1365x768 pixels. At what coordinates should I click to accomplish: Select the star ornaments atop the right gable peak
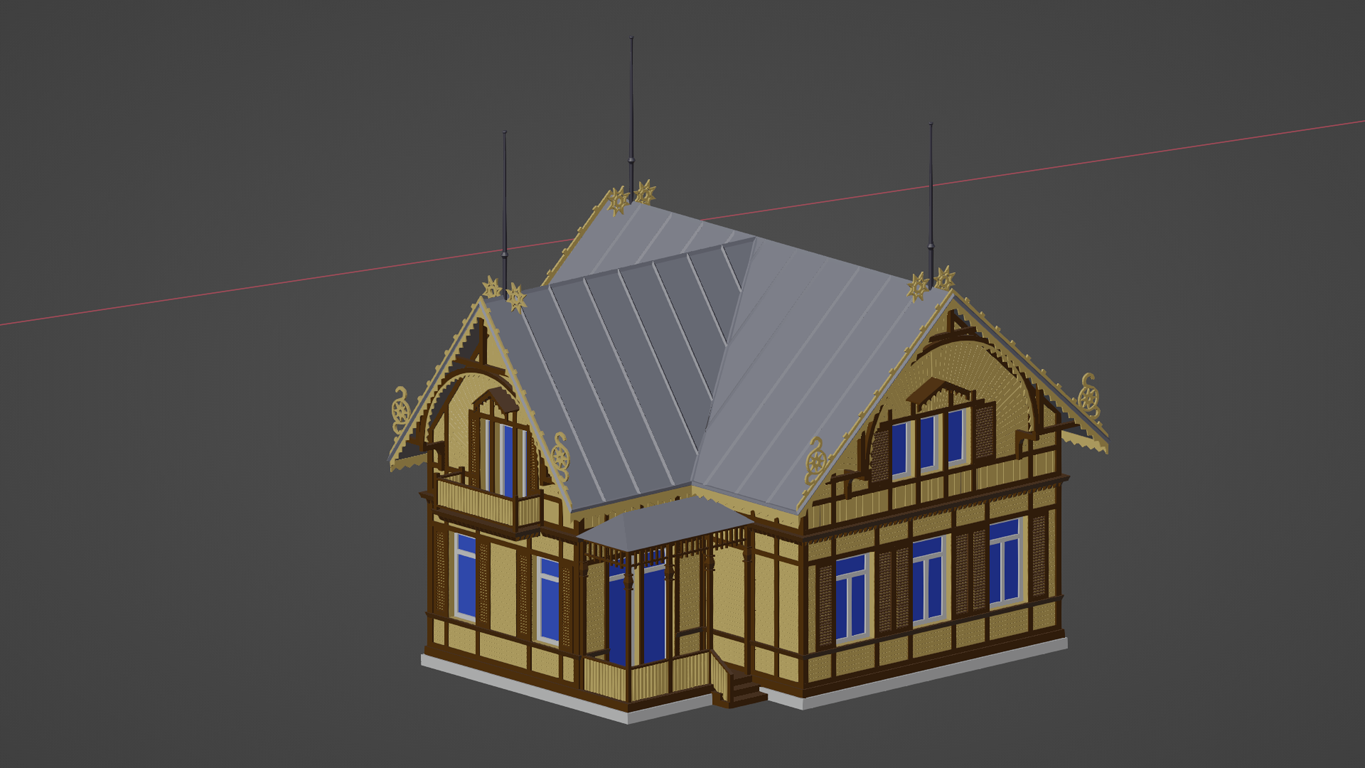tap(931, 282)
